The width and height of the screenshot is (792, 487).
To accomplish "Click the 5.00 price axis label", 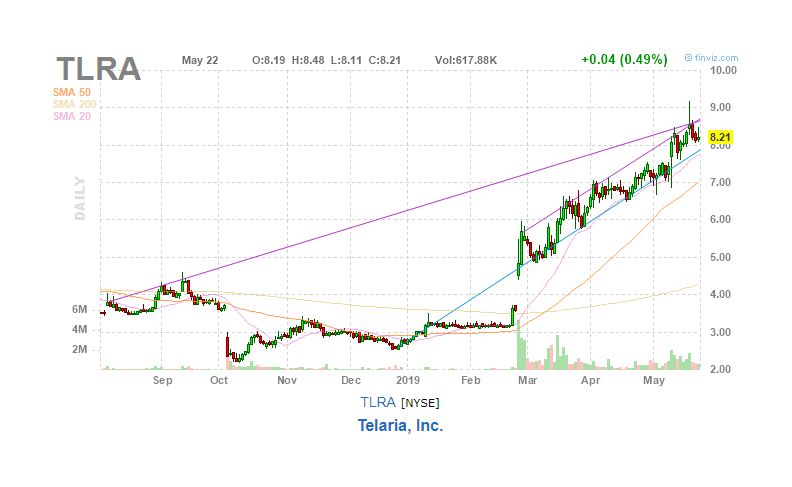I will click(720, 257).
